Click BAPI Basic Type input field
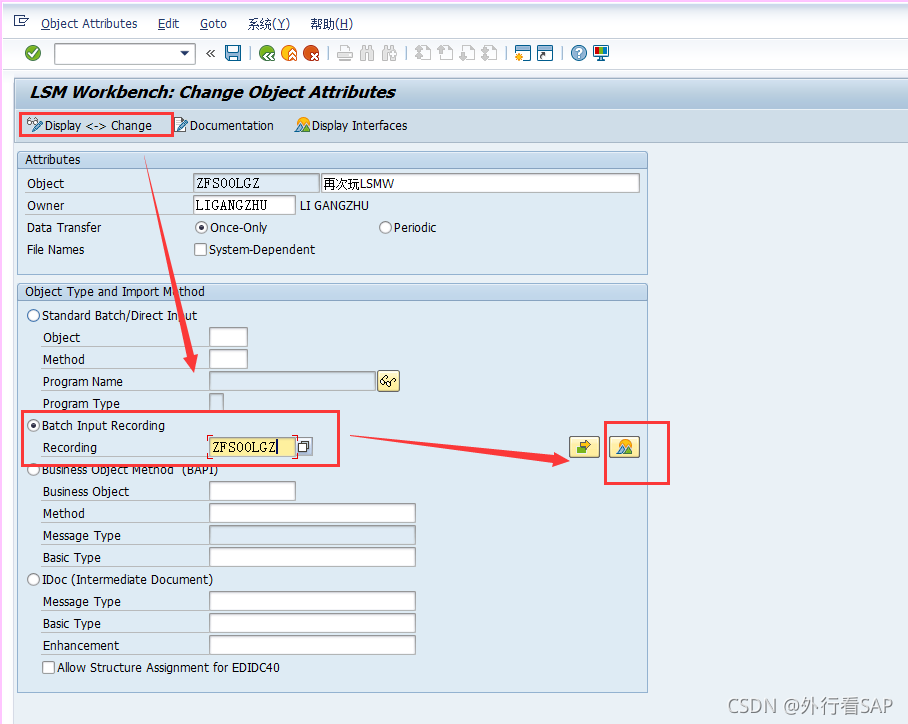 [312, 557]
